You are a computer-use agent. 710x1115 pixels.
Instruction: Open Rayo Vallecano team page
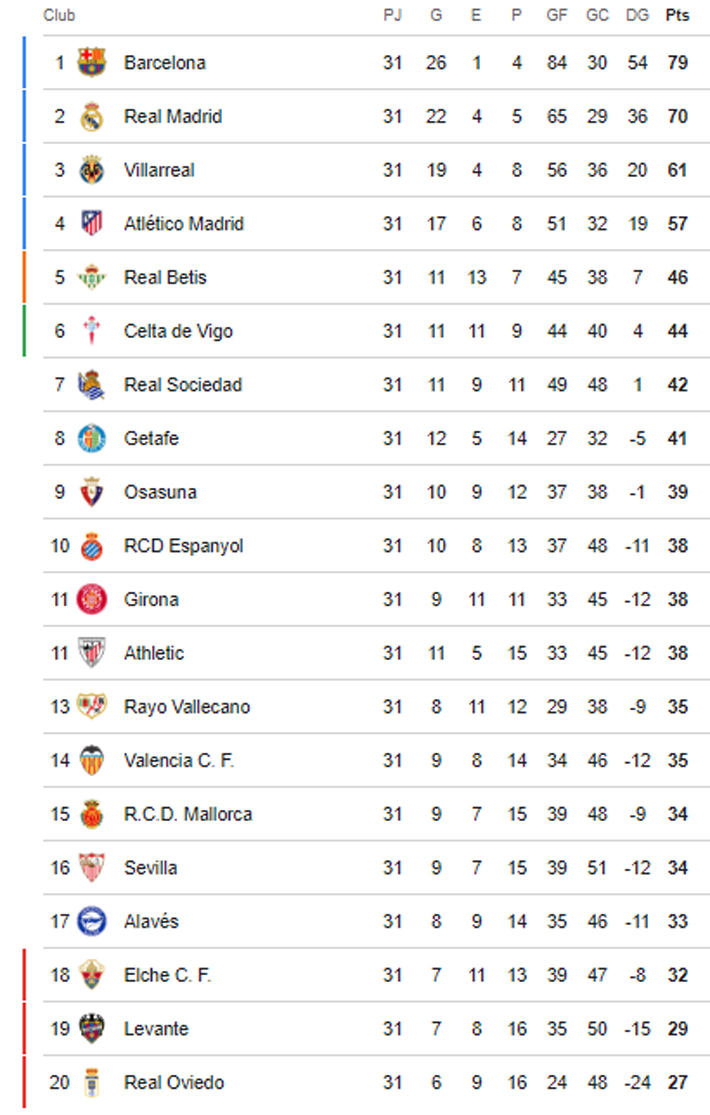click(x=187, y=707)
